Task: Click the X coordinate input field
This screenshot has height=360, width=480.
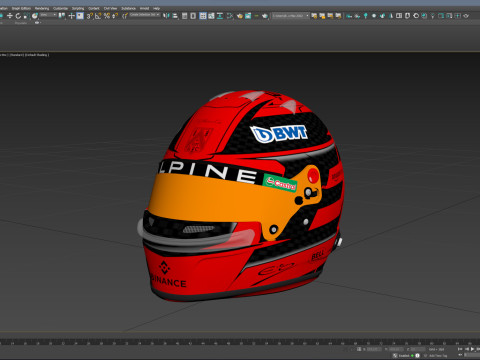Action: (374, 349)
